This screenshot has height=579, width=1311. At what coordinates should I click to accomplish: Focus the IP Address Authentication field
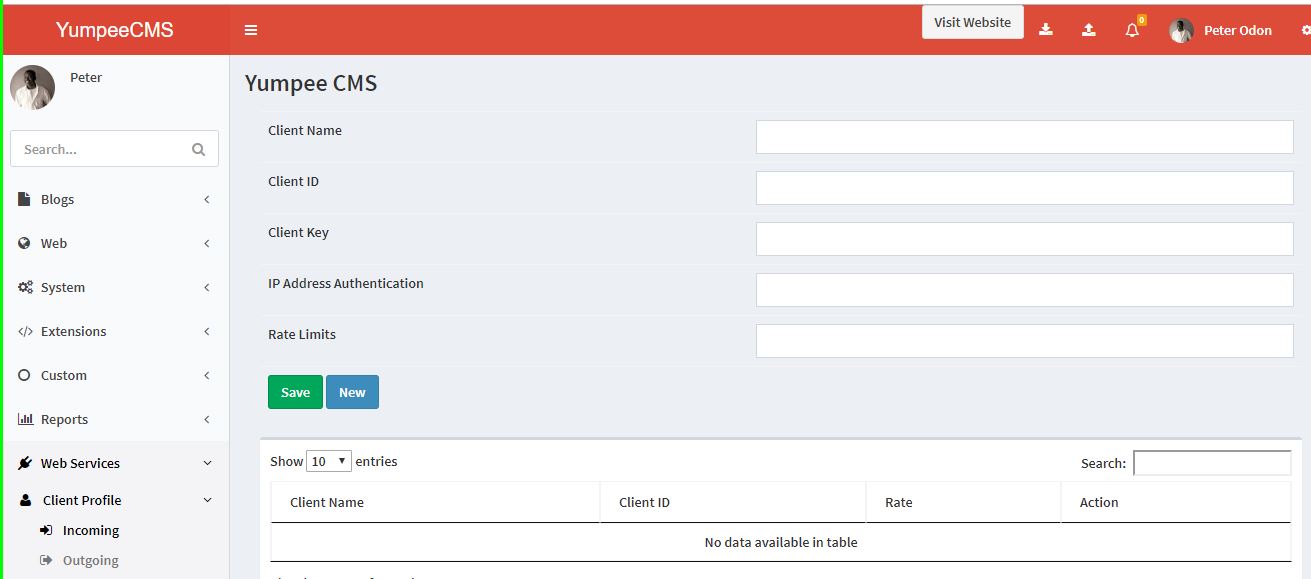[1024, 290]
